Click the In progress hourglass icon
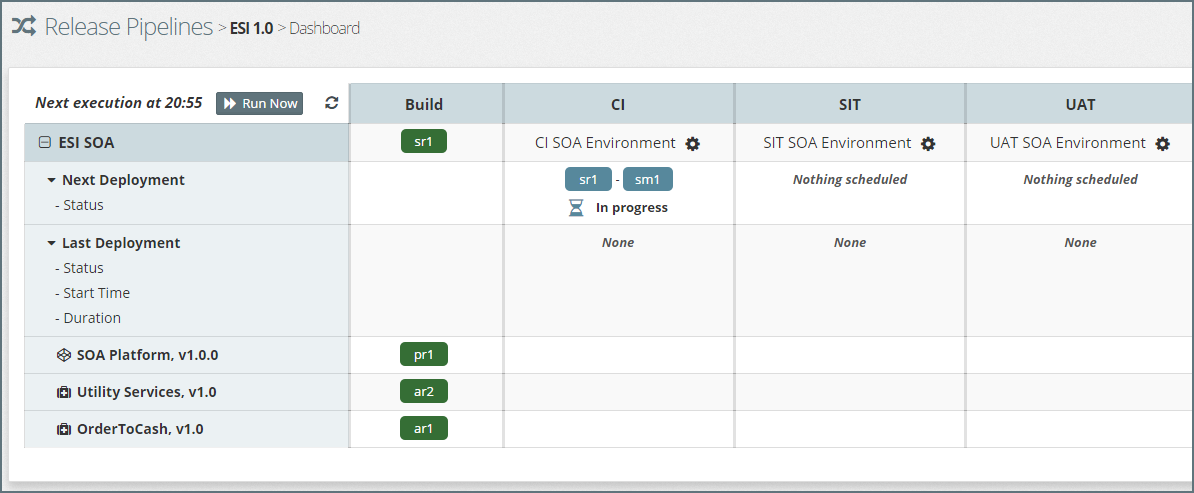 pos(576,208)
